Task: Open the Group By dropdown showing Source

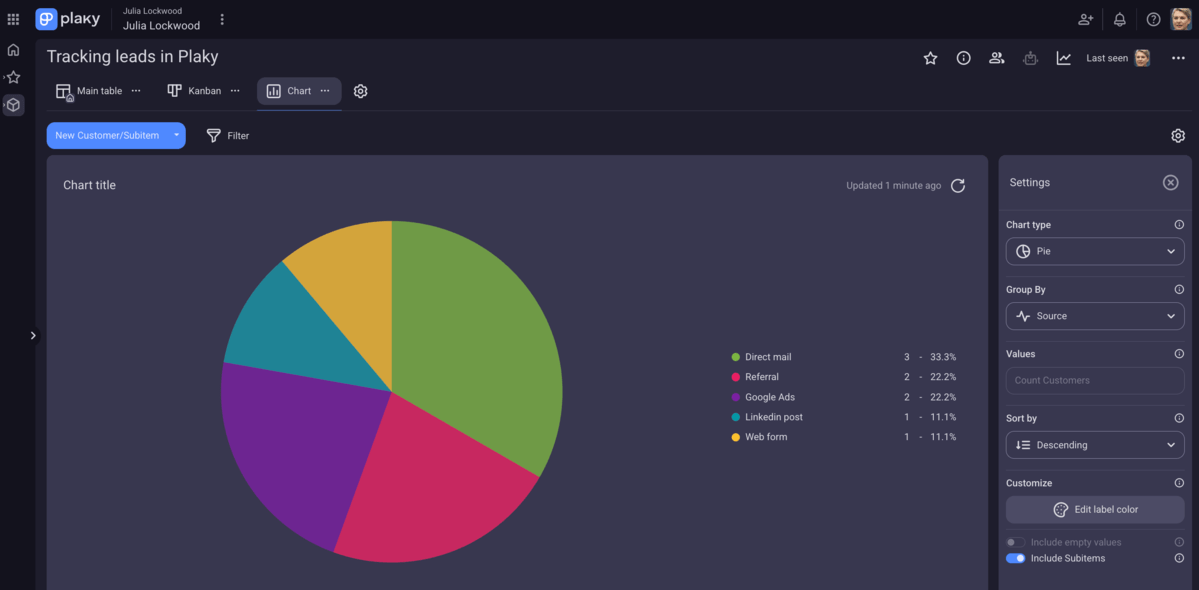Action: [1094, 316]
